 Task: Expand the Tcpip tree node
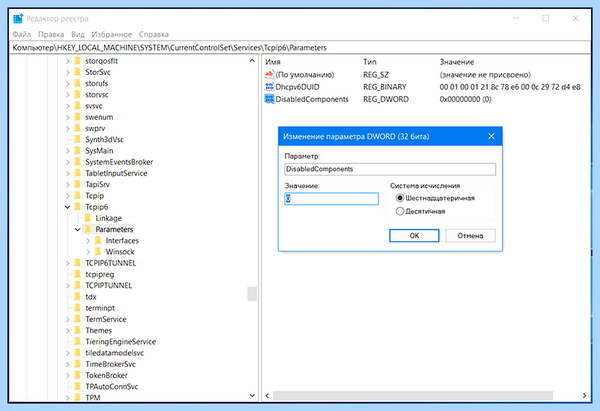(67, 196)
